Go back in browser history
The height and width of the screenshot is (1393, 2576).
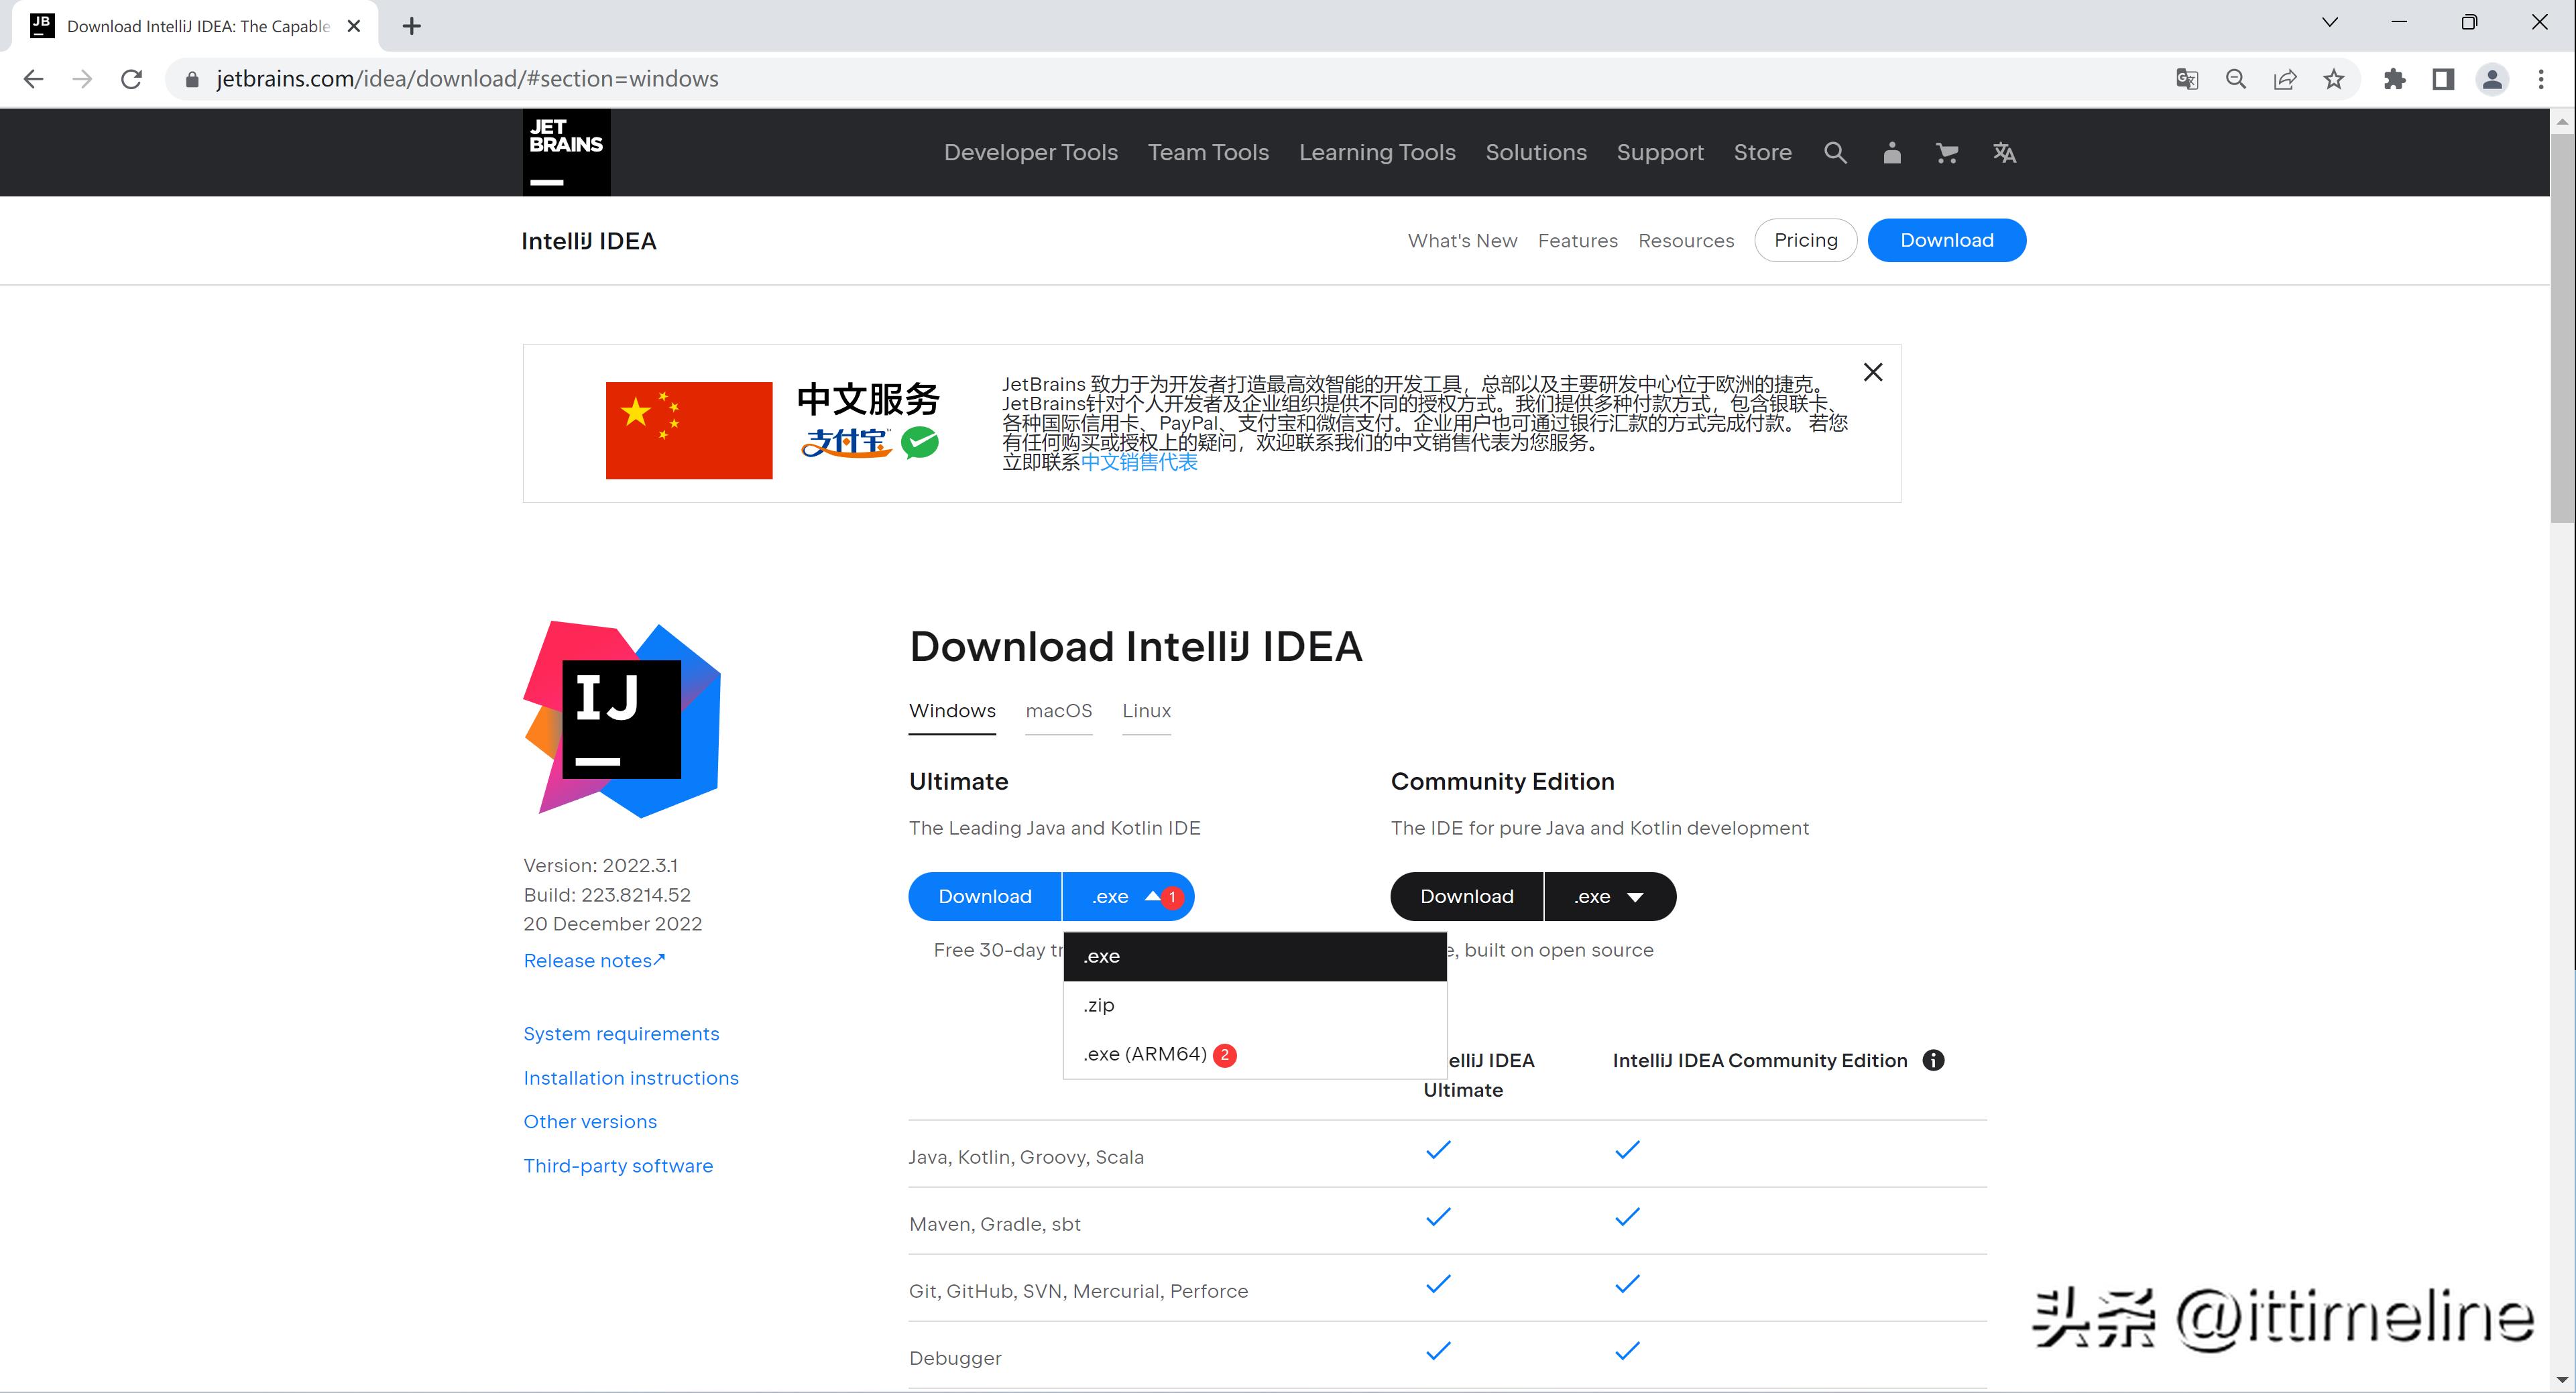click(33, 79)
